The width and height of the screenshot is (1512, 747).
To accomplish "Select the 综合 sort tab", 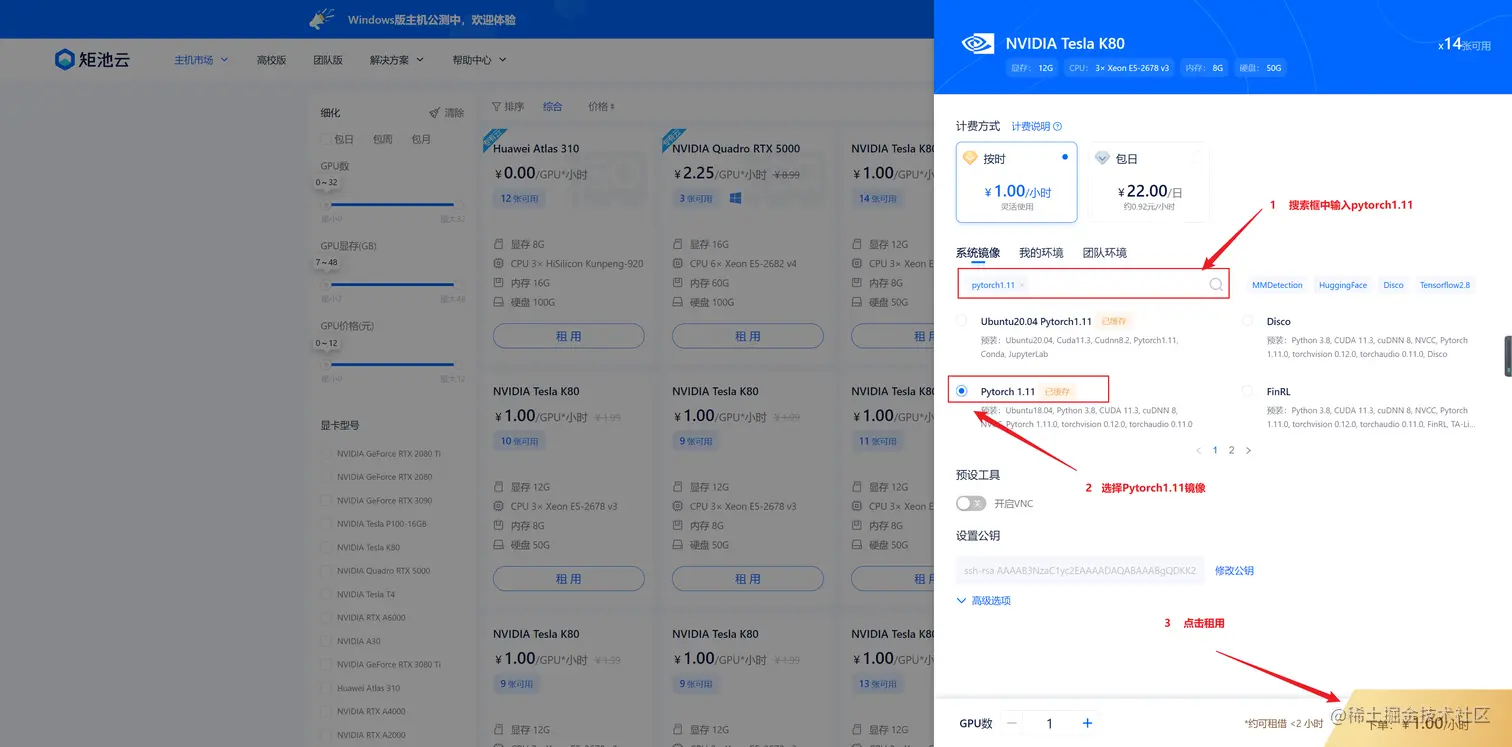I will pos(553,106).
